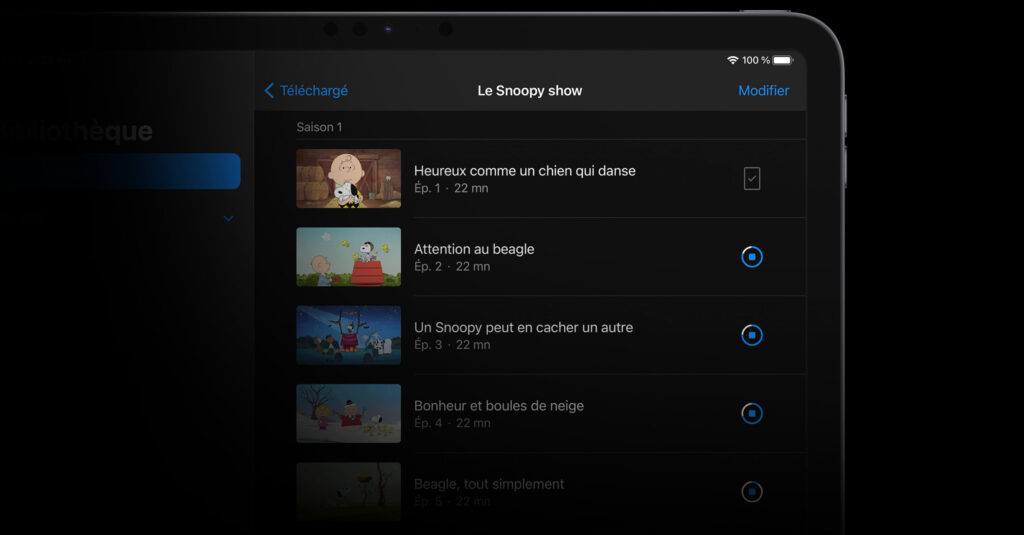Select title Un Snoopy peut en cacher un autre
Viewport: 1024px width, 535px height.
tap(523, 328)
